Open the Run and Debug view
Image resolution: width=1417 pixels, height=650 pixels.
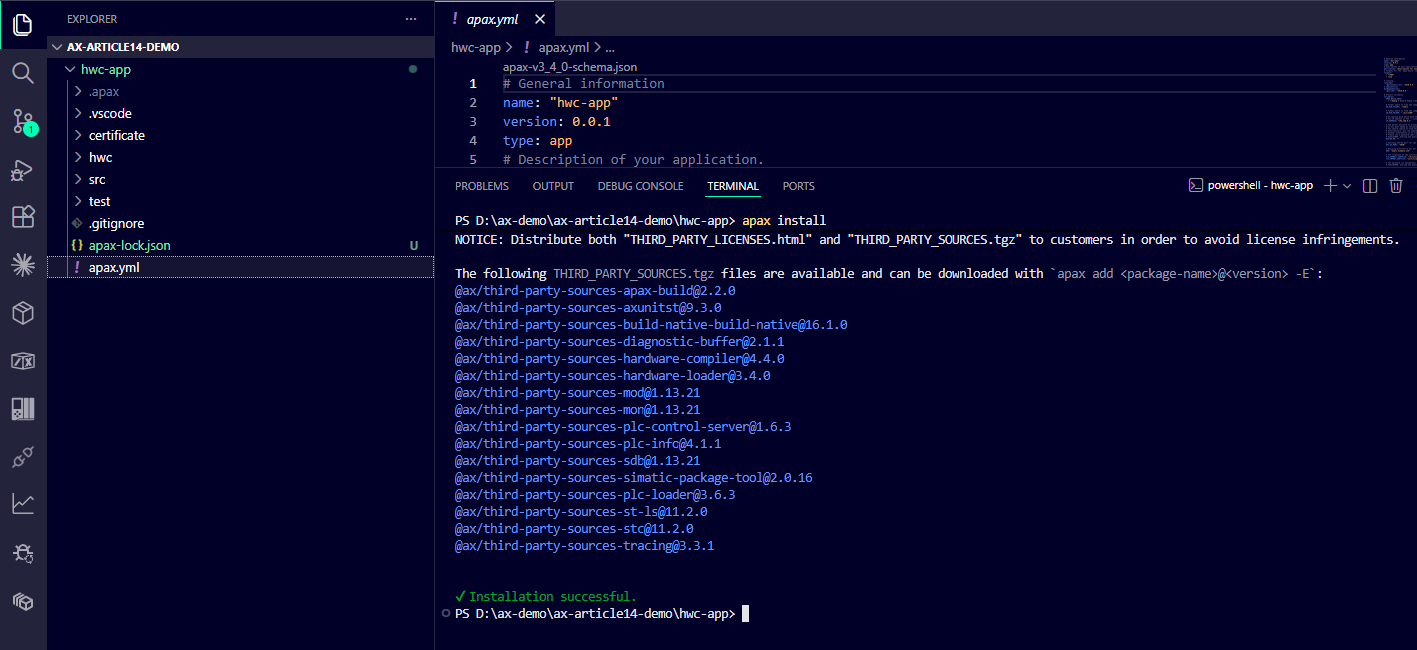(22, 170)
